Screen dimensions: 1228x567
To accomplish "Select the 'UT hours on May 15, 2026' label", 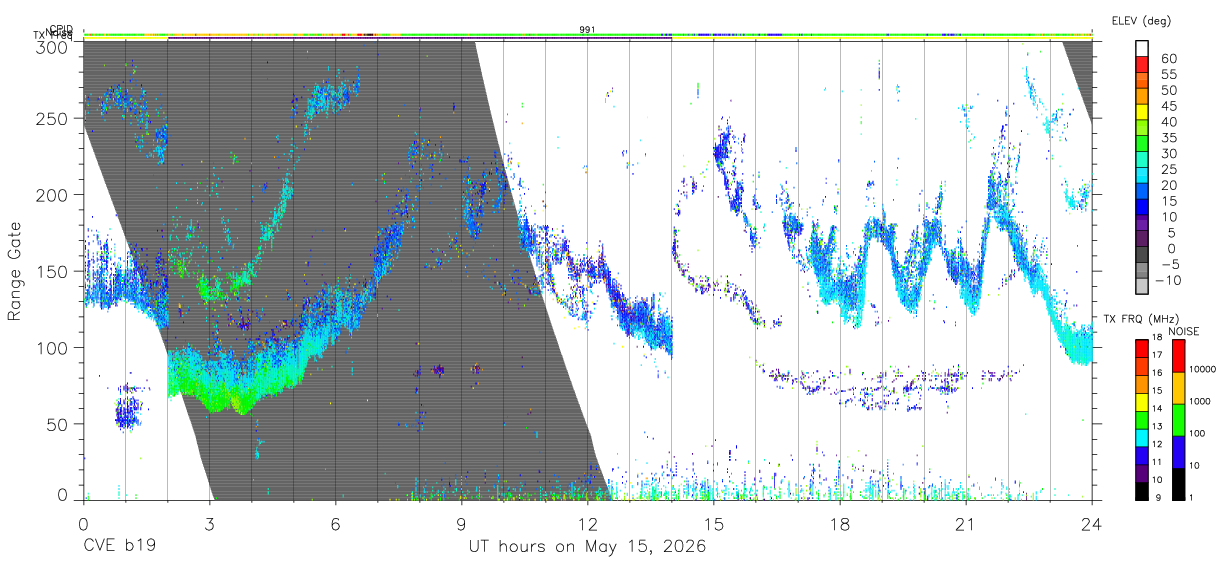I will pyautogui.click(x=587, y=547).
